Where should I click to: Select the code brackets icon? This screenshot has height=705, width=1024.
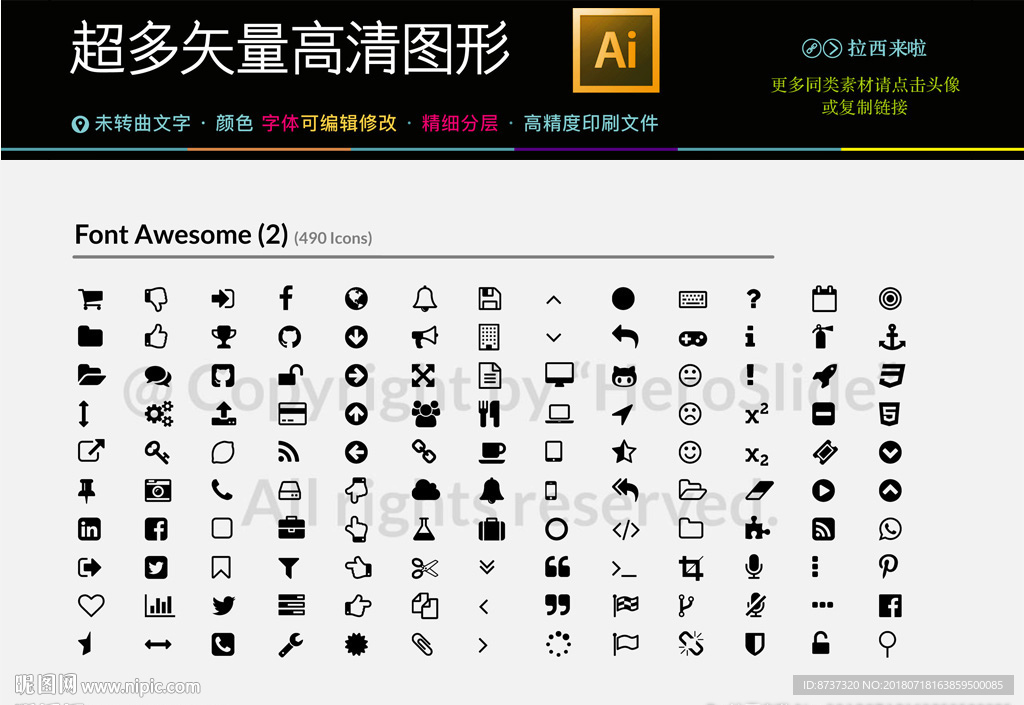tap(626, 529)
